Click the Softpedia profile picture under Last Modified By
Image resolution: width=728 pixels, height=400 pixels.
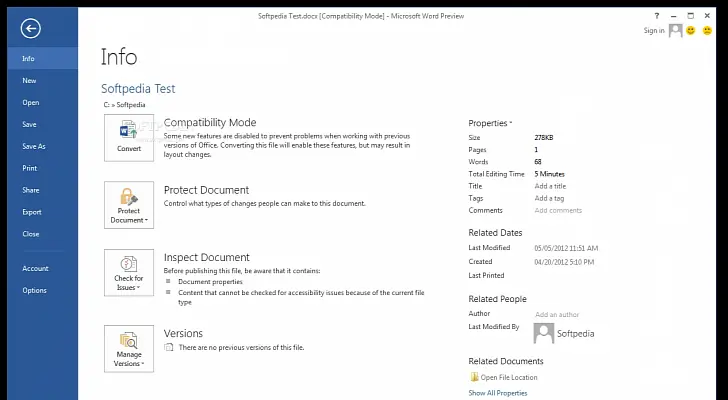pyautogui.click(x=544, y=333)
